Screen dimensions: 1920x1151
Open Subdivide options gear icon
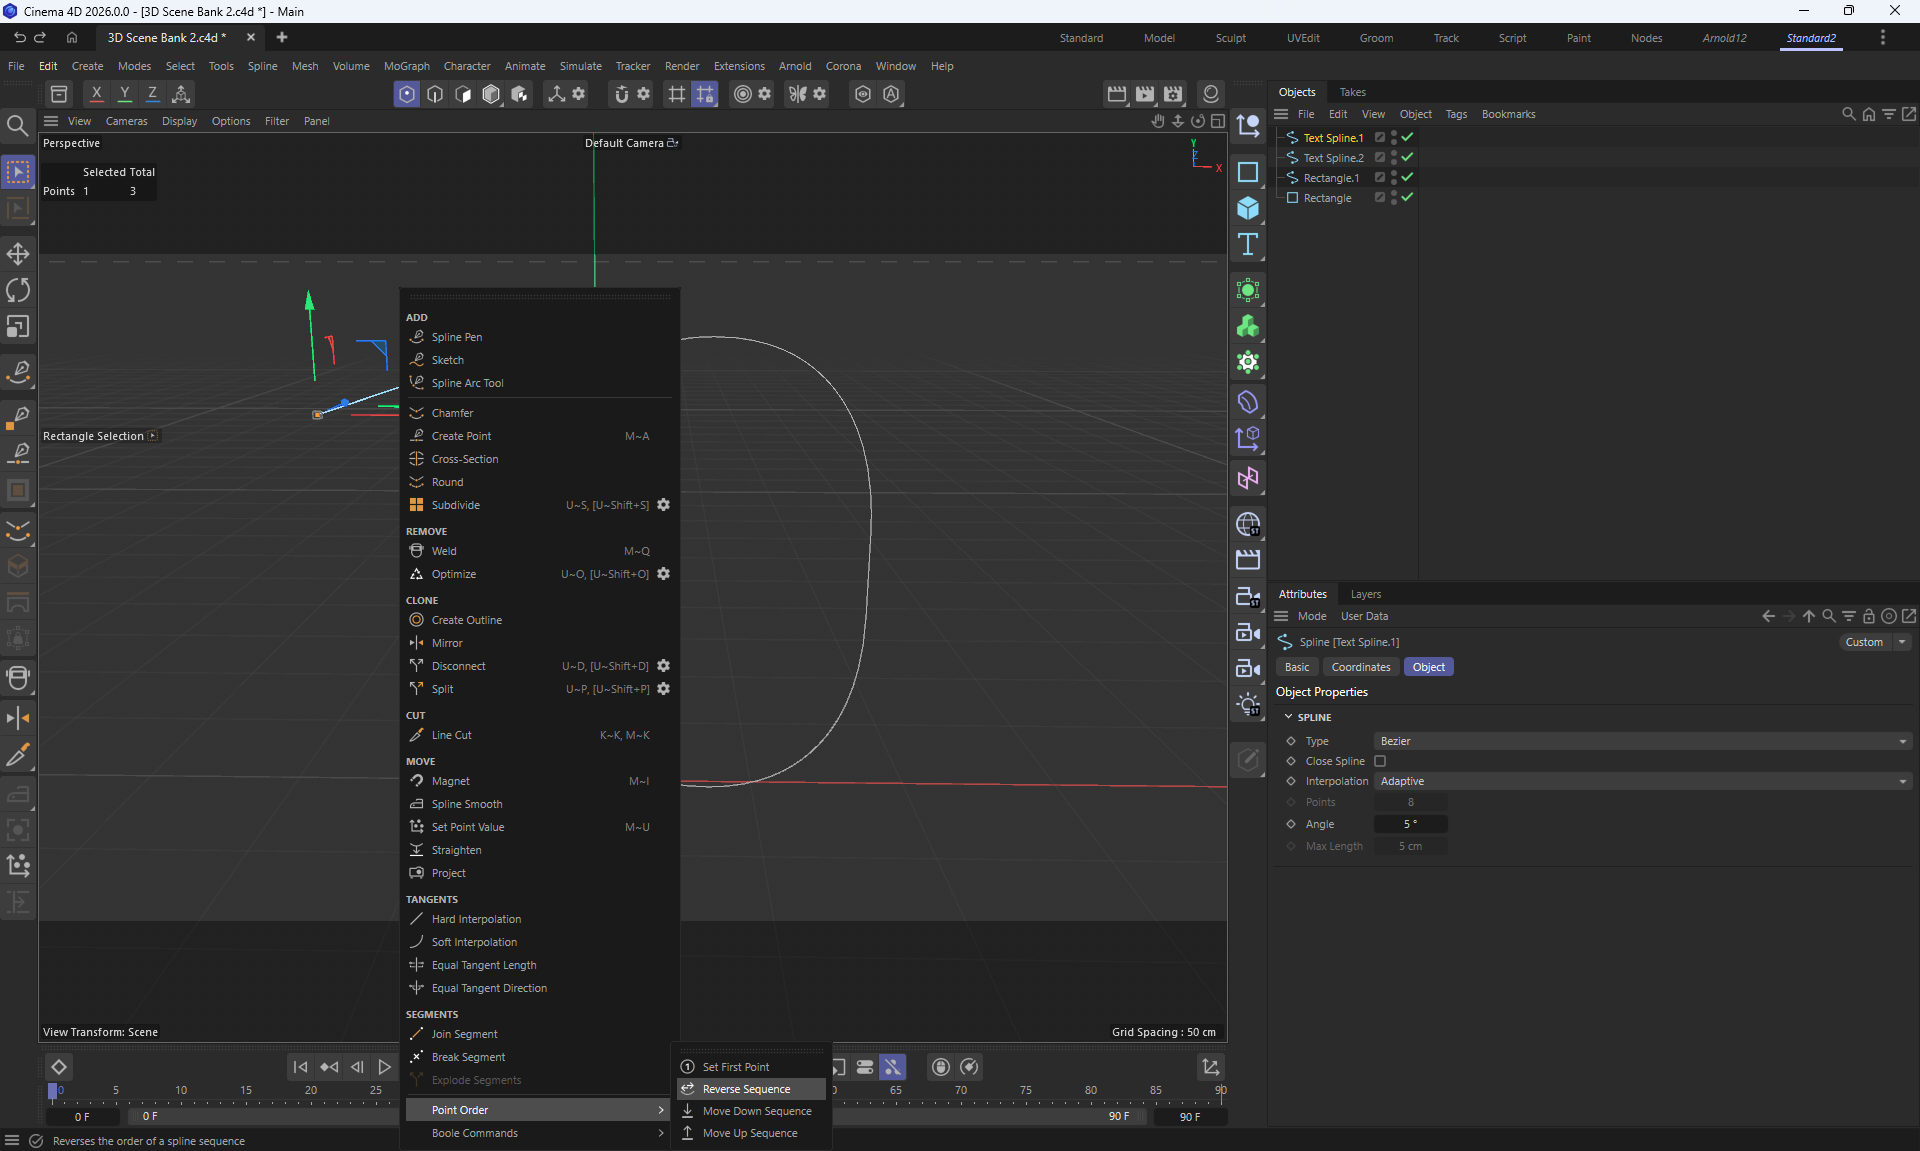coord(663,505)
